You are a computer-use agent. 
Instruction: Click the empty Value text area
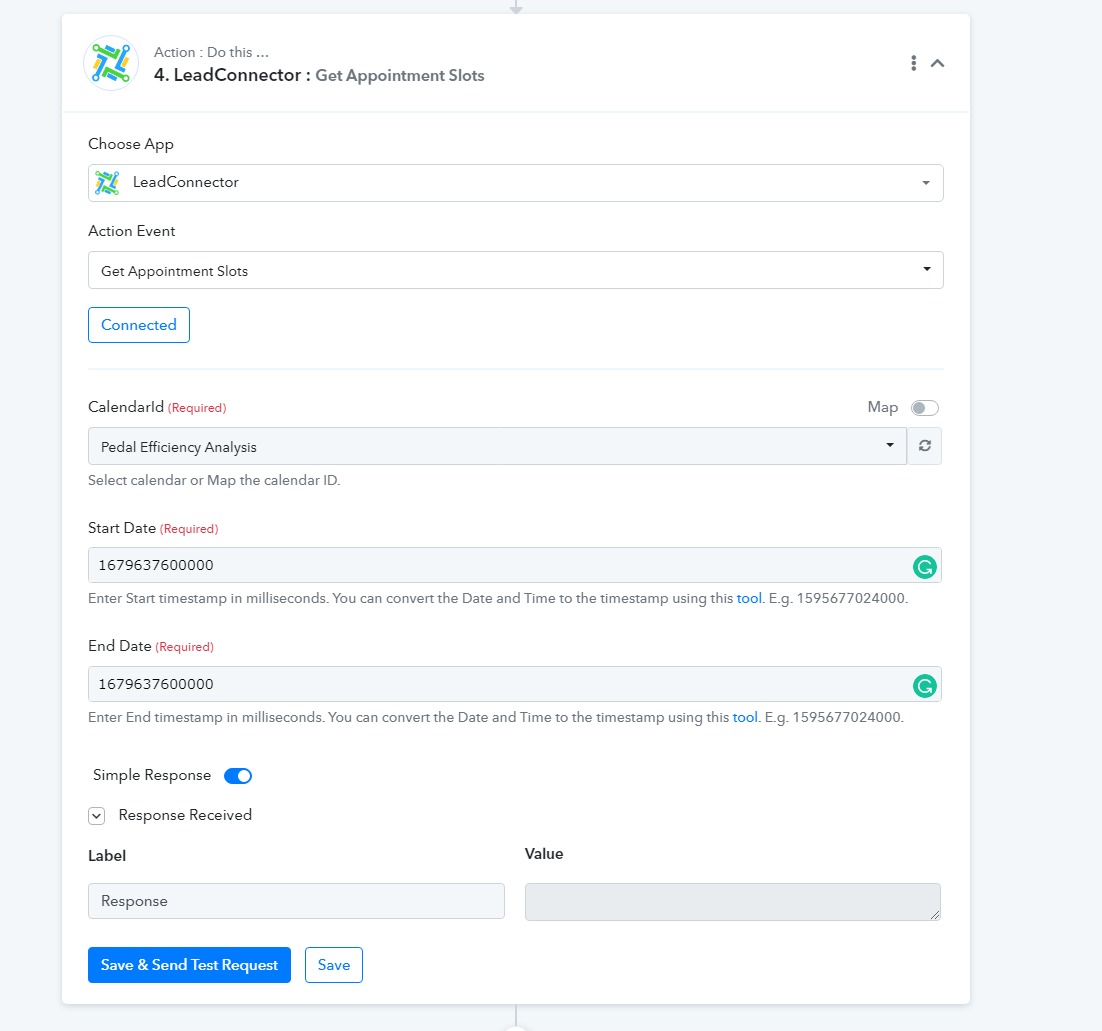click(x=732, y=902)
